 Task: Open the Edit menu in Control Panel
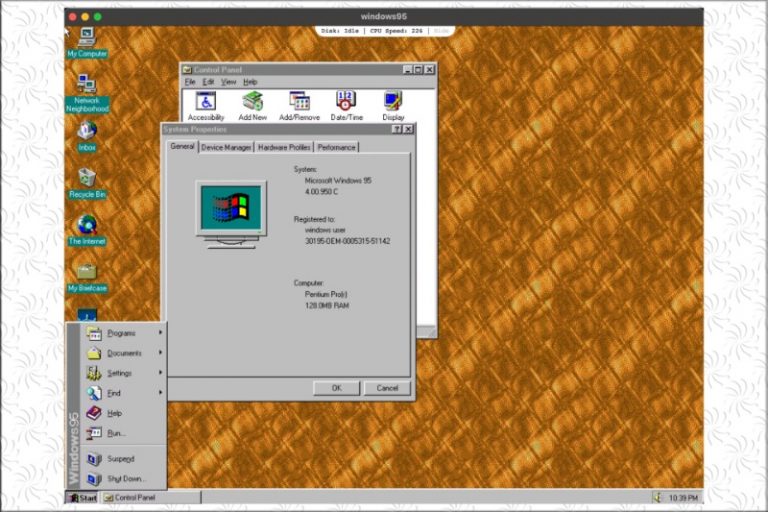[x=208, y=82]
